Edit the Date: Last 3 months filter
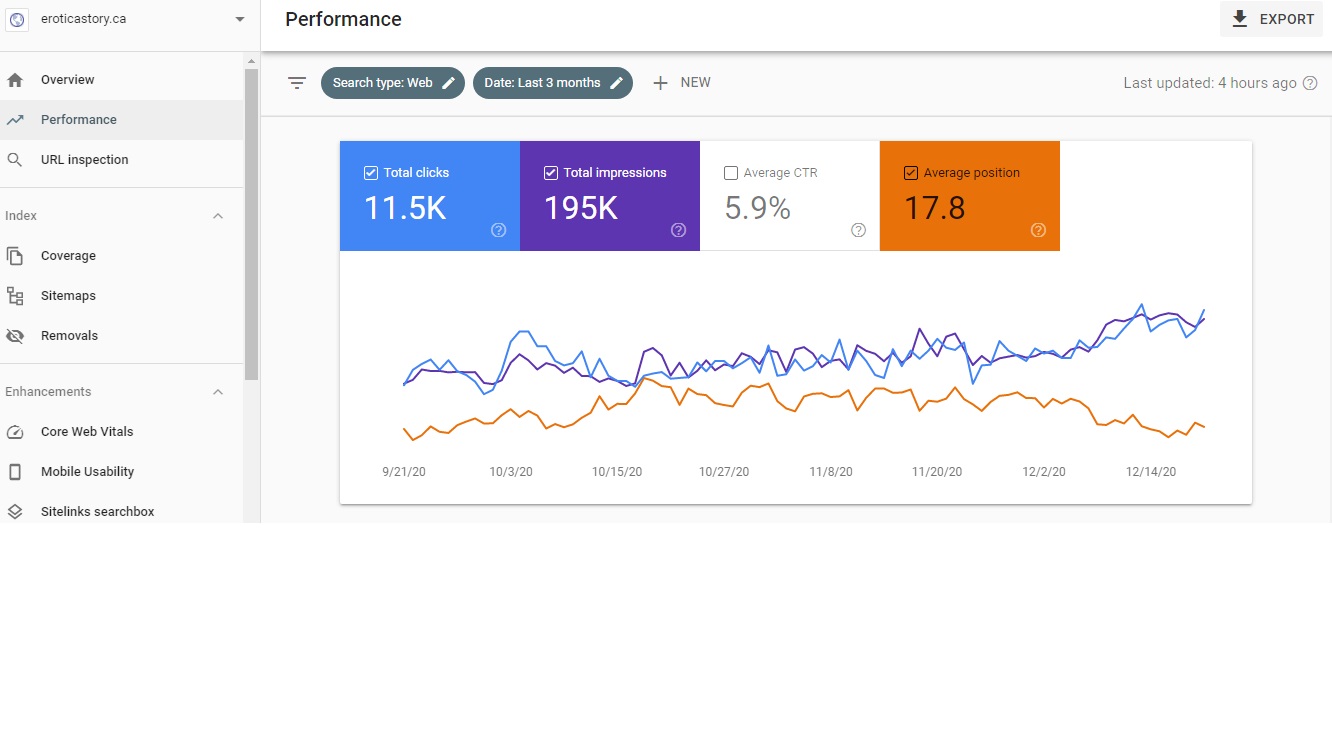The height and width of the screenshot is (750, 1332). coord(553,83)
